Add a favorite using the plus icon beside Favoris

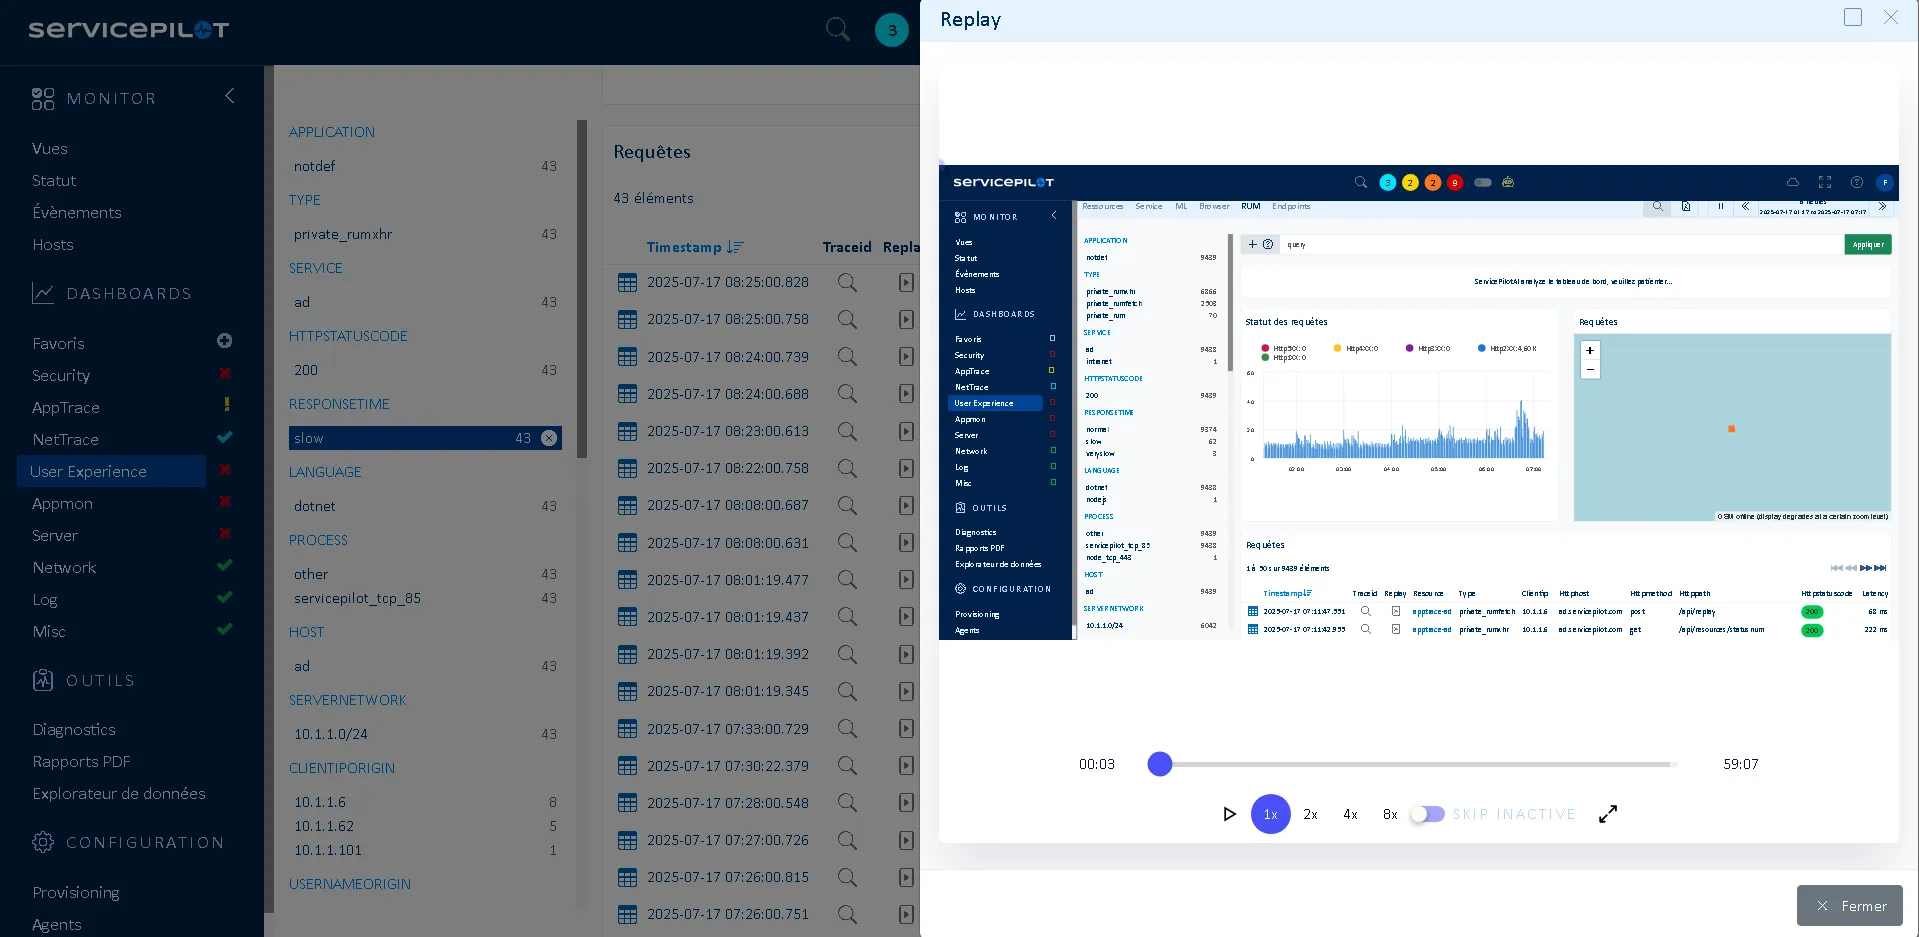click(224, 341)
